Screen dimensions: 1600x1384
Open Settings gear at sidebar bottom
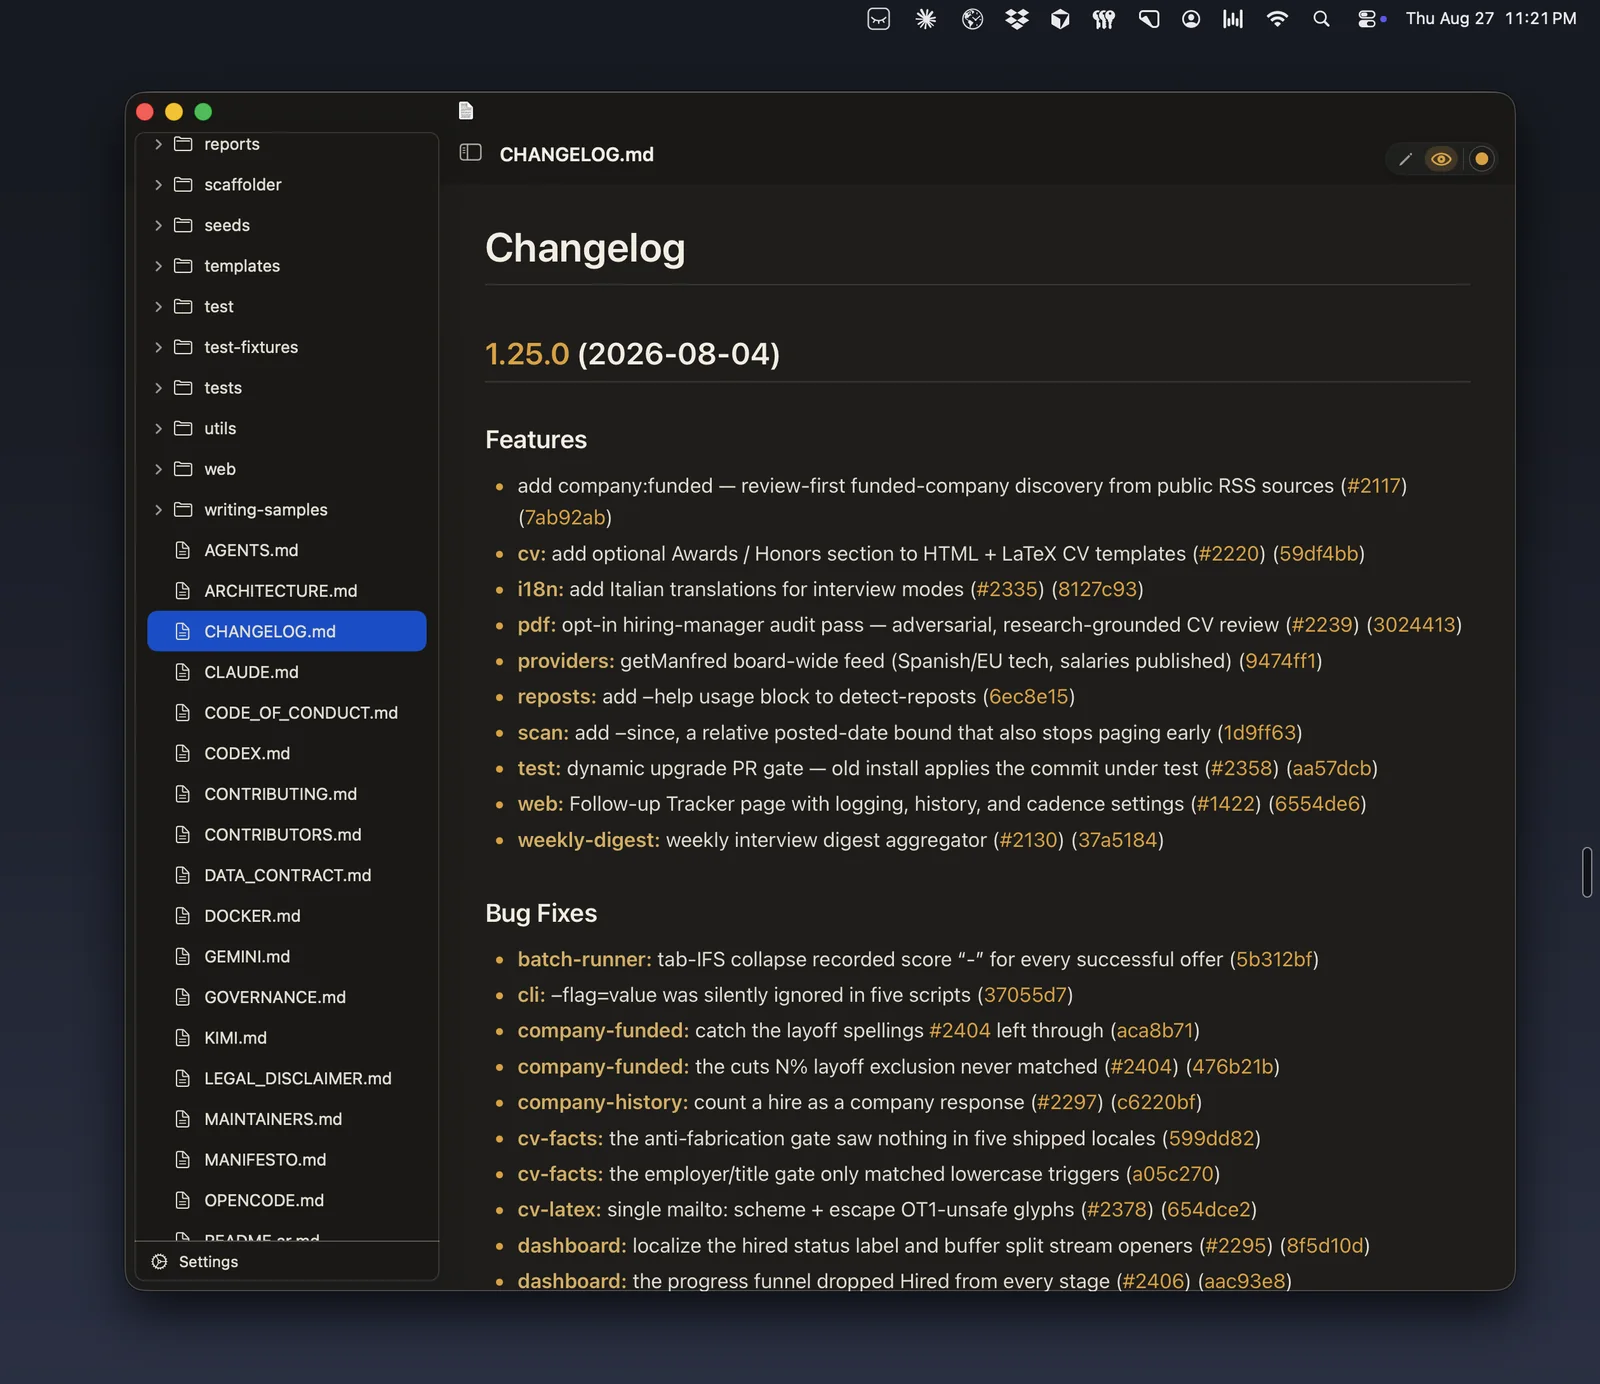coord(159,1262)
